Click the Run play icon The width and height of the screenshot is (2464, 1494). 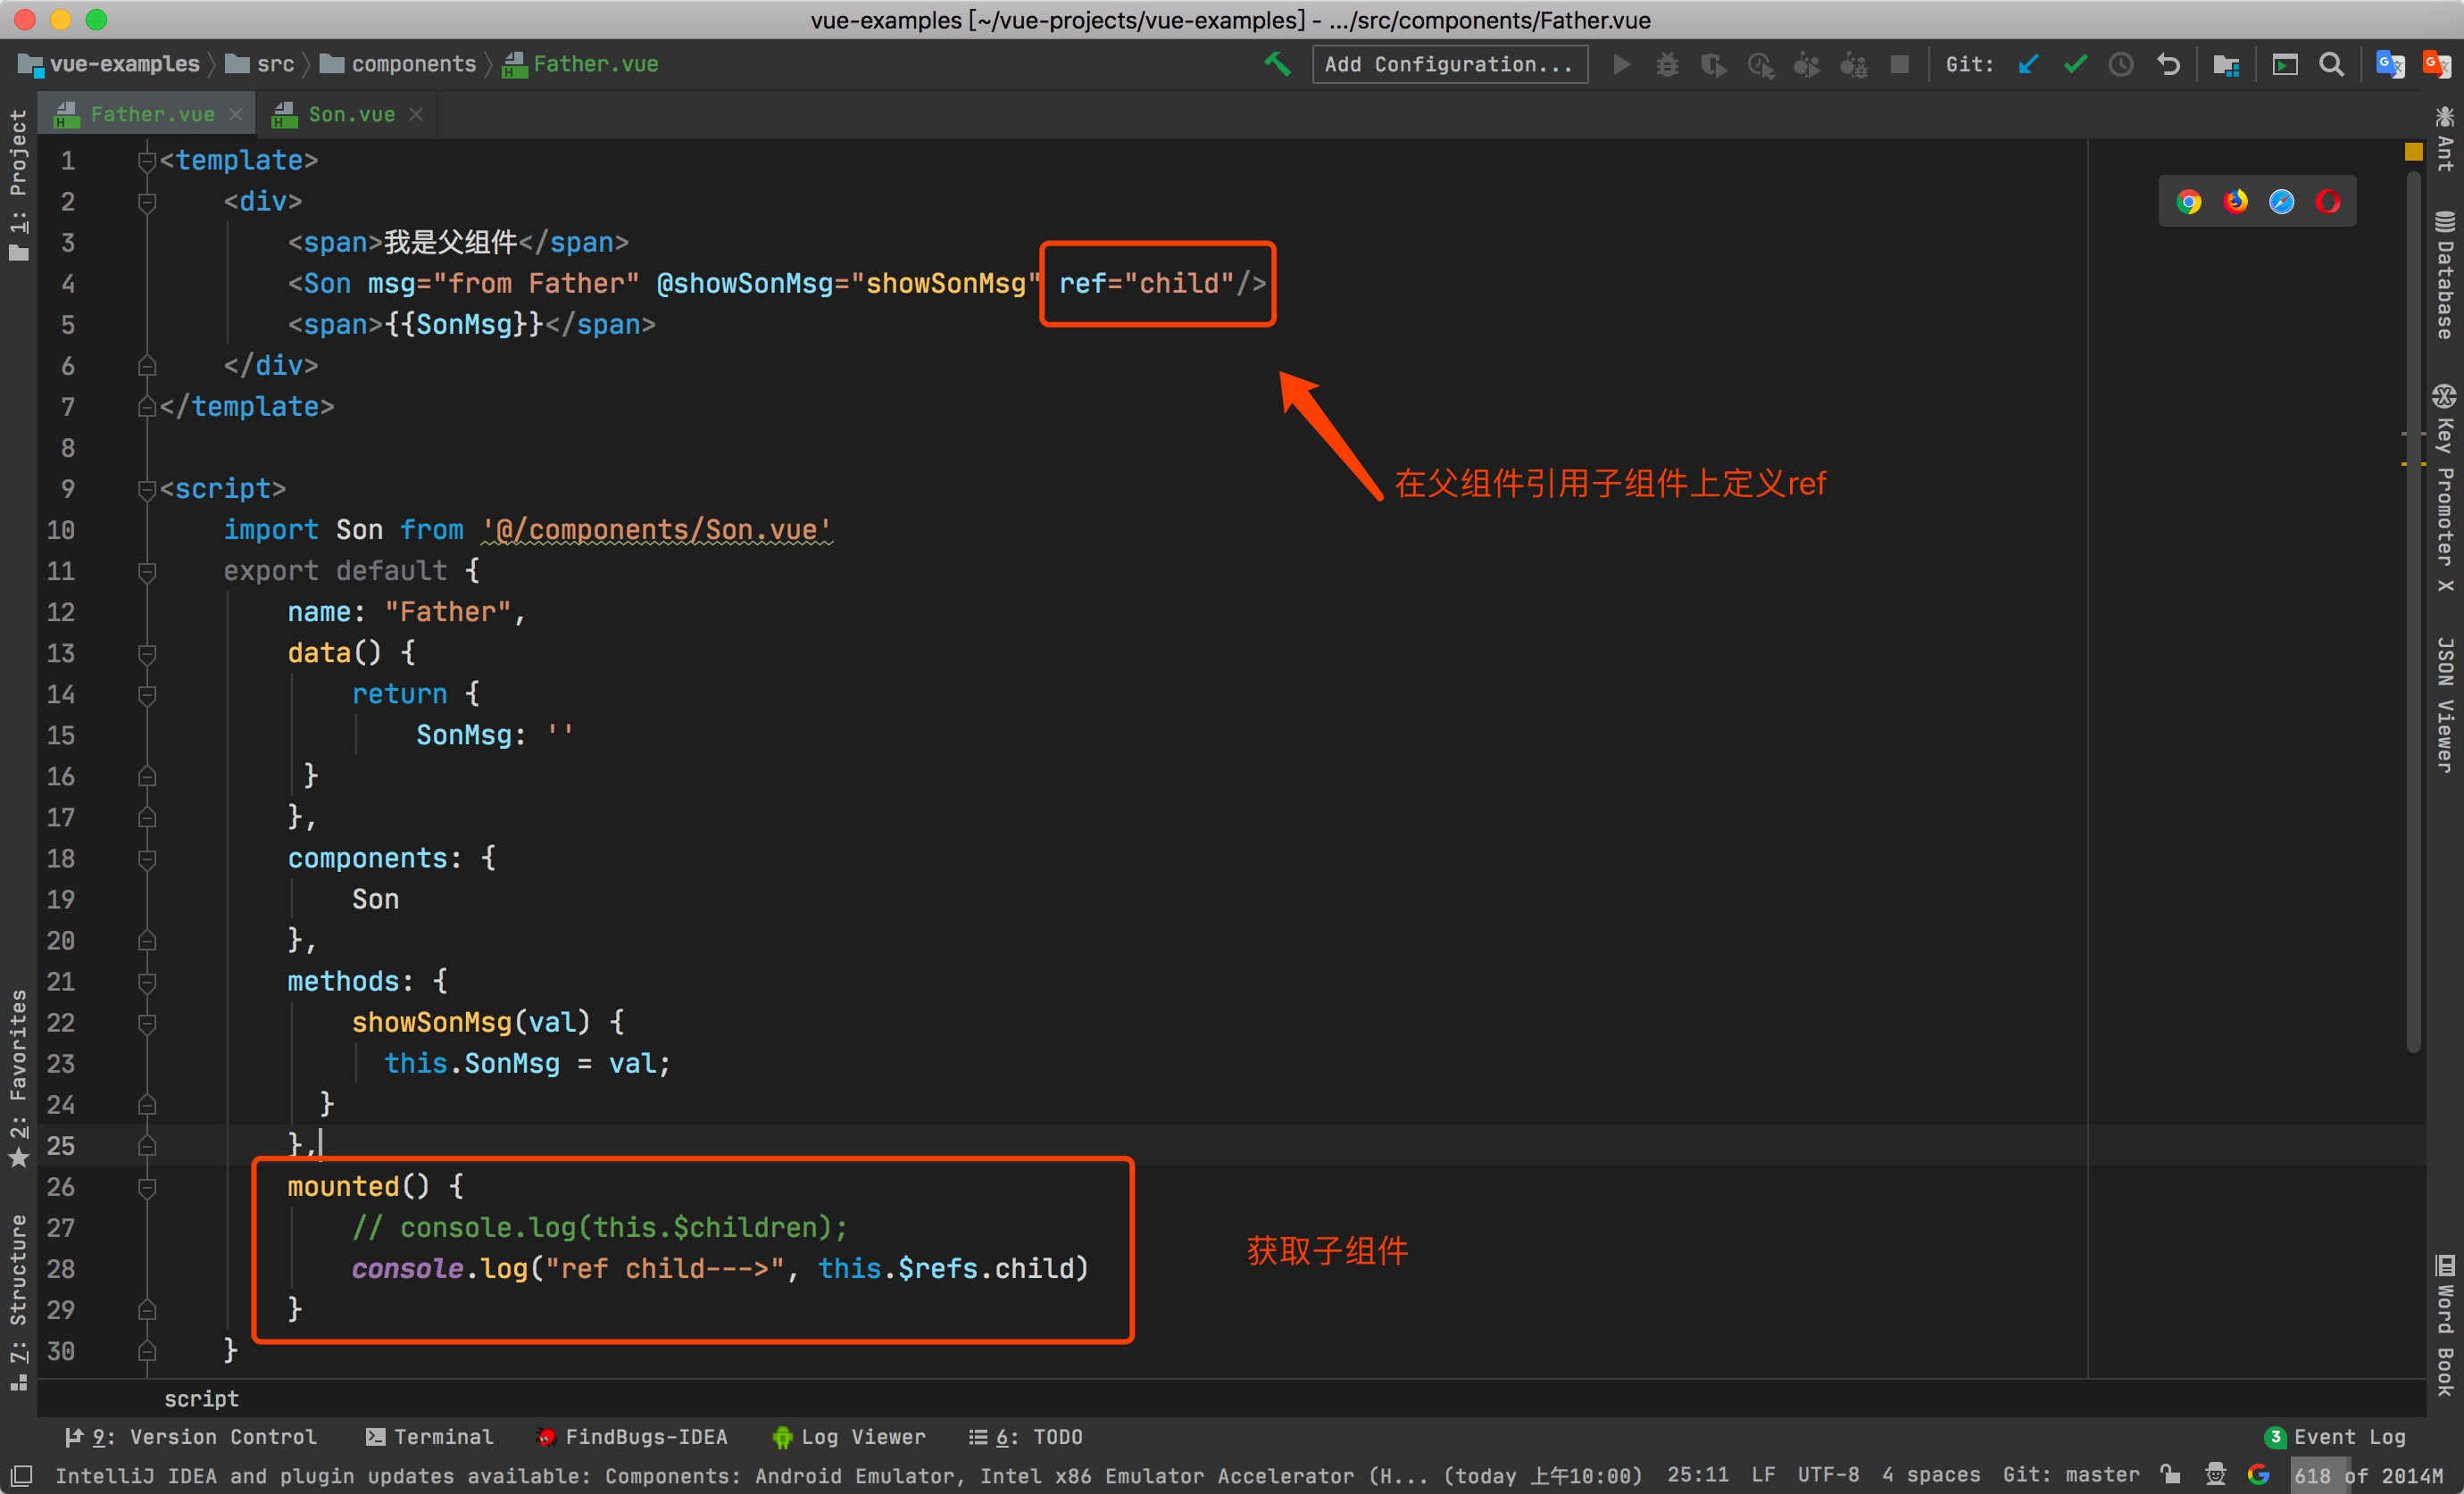click(x=1622, y=64)
